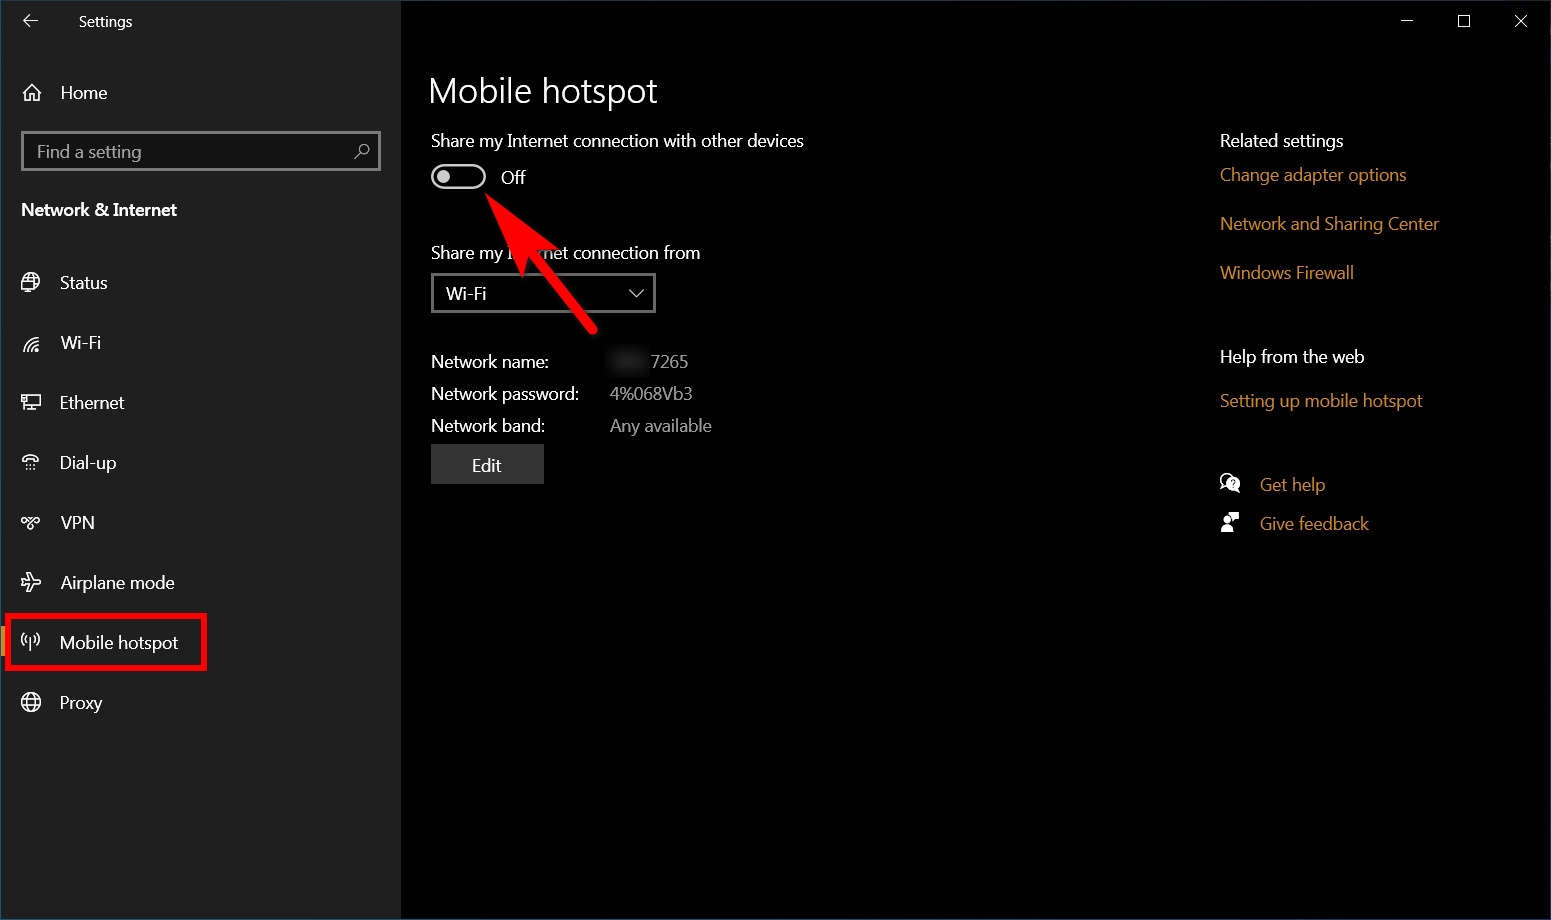The image size is (1551, 920).
Task: Click the Any available network band value
Action: pos(661,426)
